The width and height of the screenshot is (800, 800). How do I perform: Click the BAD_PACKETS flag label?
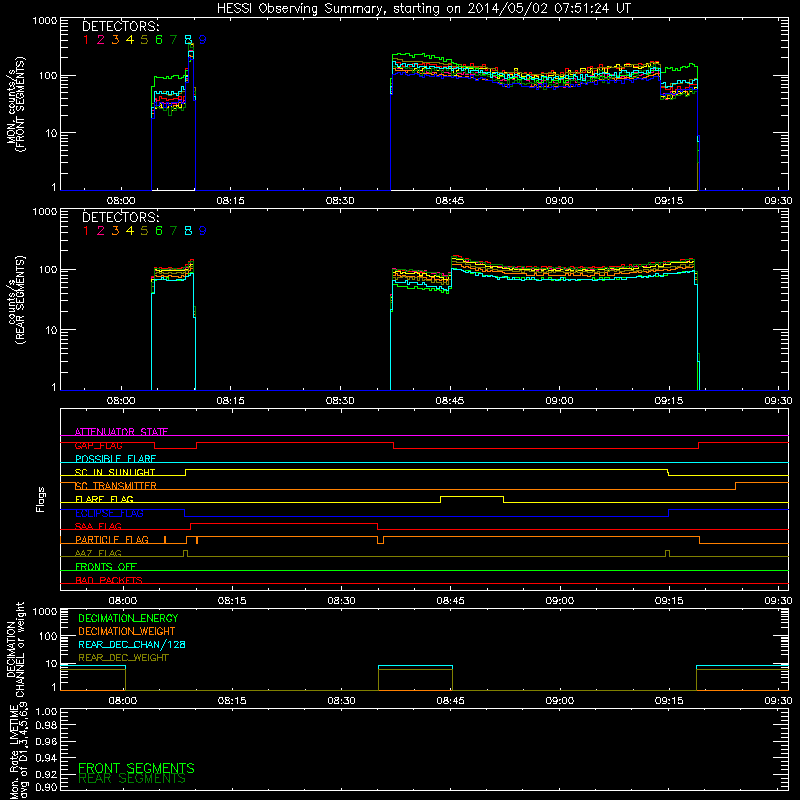click(109, 580)
